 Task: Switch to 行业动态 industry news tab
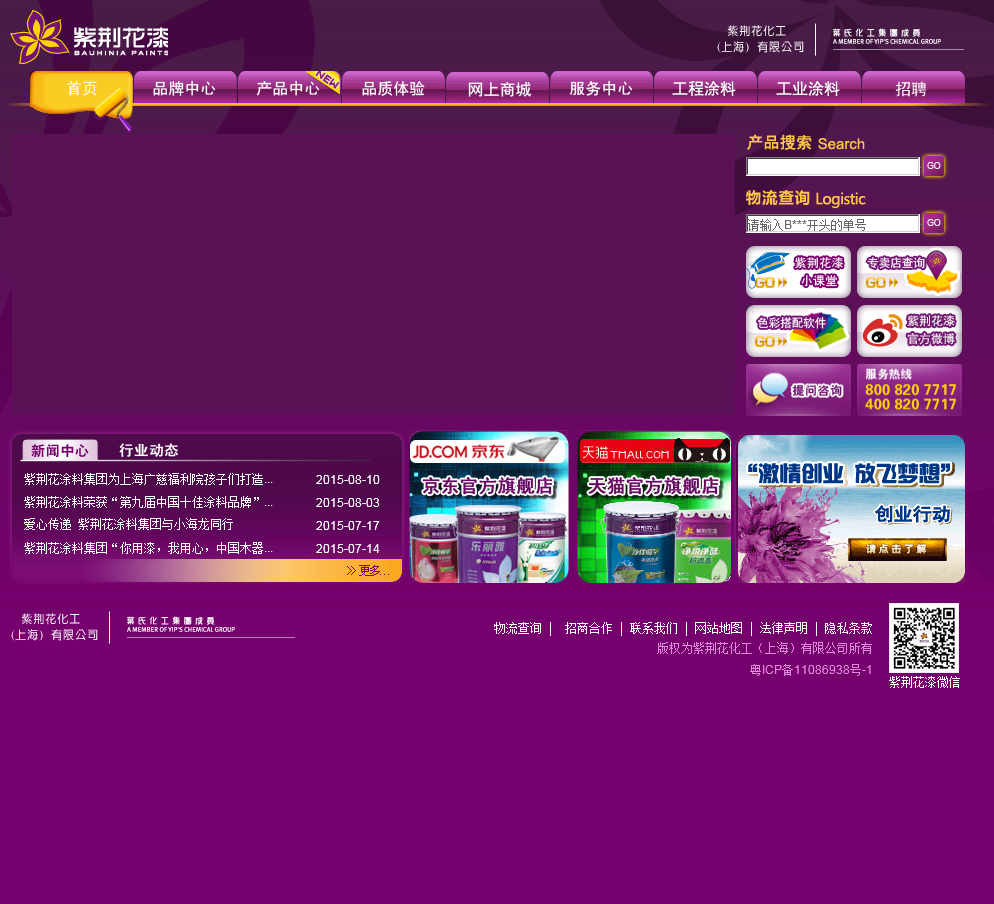(x=149, y=450)
